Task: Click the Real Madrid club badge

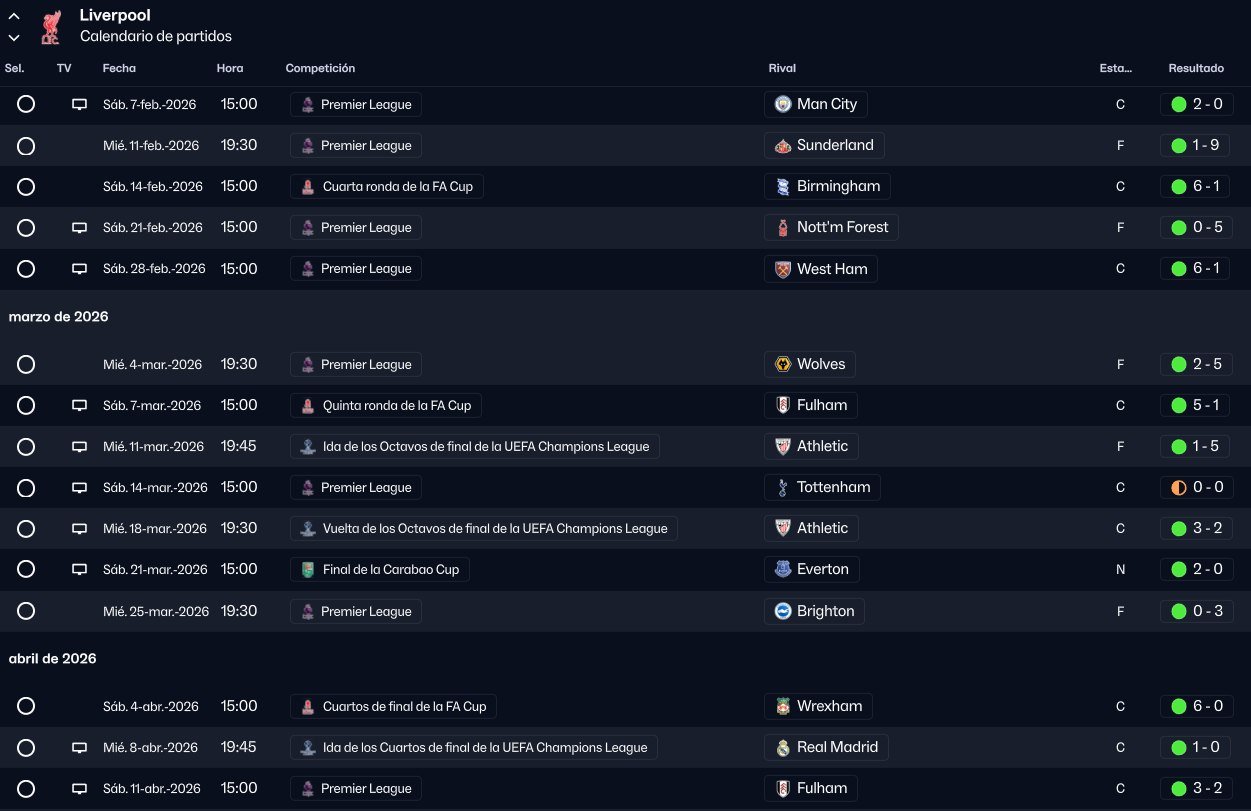Action: pyautogui.click(x=783, y=747)
